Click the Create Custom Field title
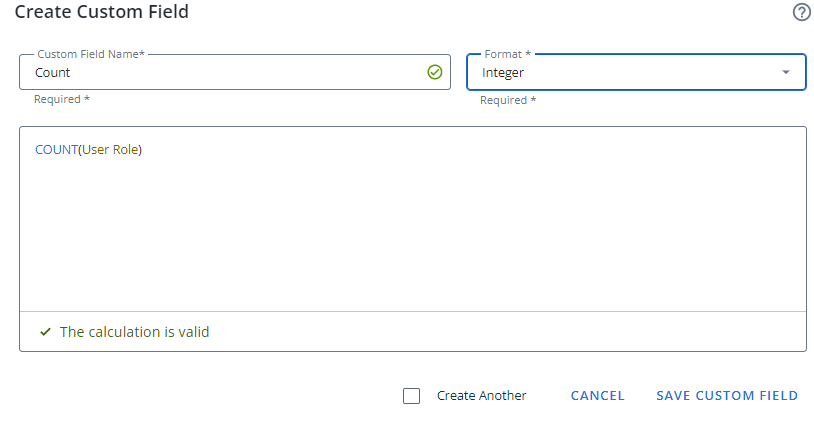814x423 pixels. point(101,13)
